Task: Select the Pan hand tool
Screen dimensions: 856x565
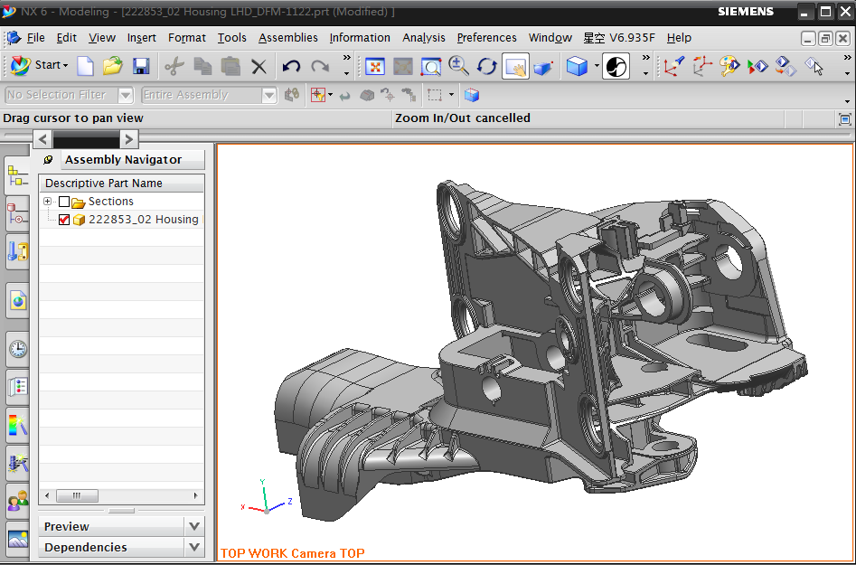Action: click(x=515, y=67)
